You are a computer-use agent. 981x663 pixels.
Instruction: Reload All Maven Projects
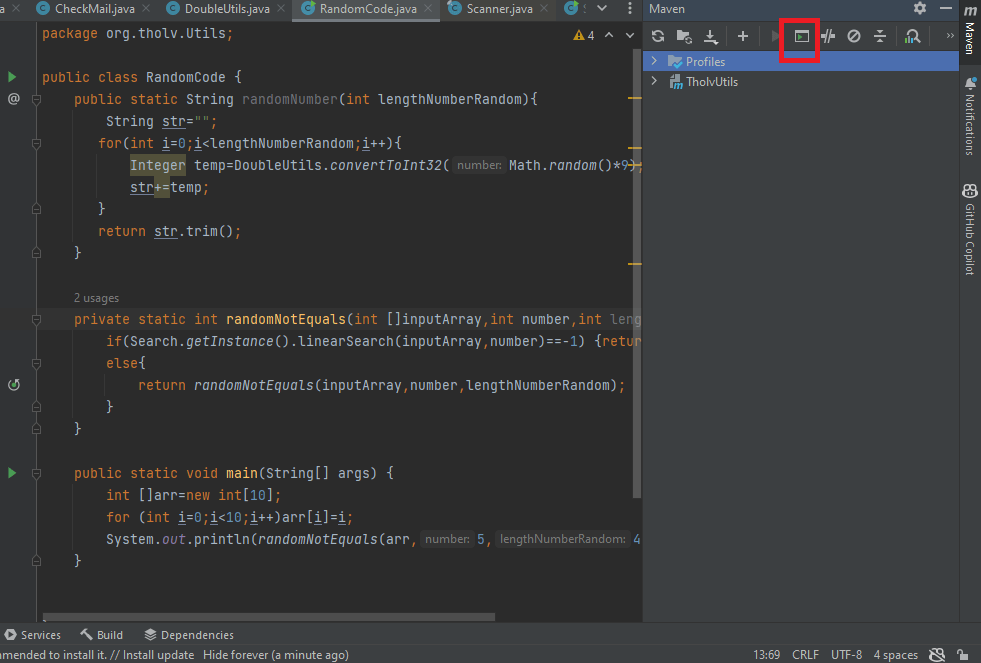point(657,36)
